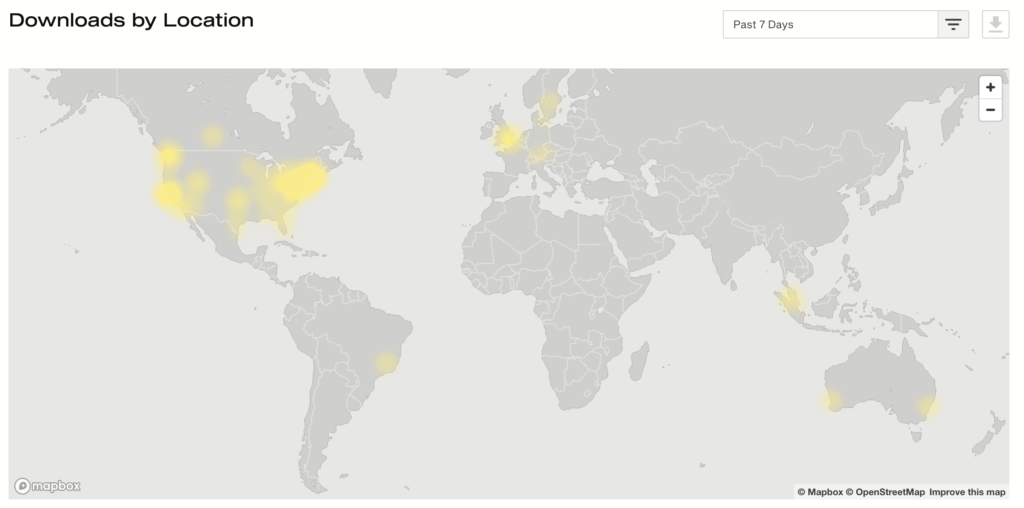This screenshot has height=508, width=1024.
Task: Click the Improve this map link
Action: coord(966,492)
